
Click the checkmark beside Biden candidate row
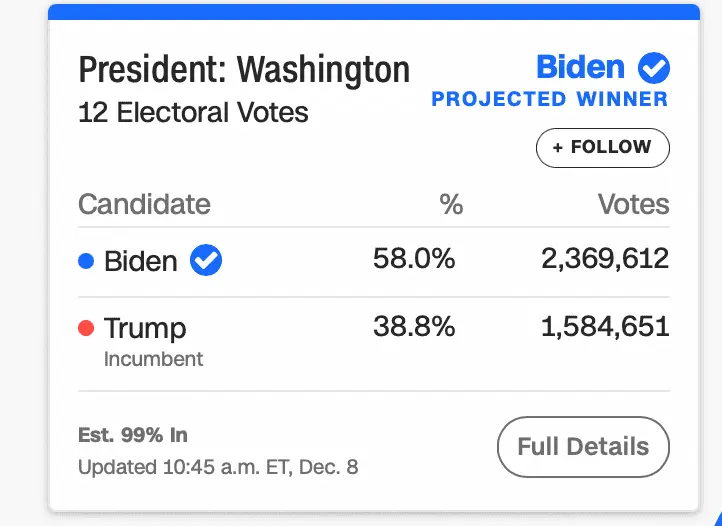pyautogui.click(x=206, y=261)
